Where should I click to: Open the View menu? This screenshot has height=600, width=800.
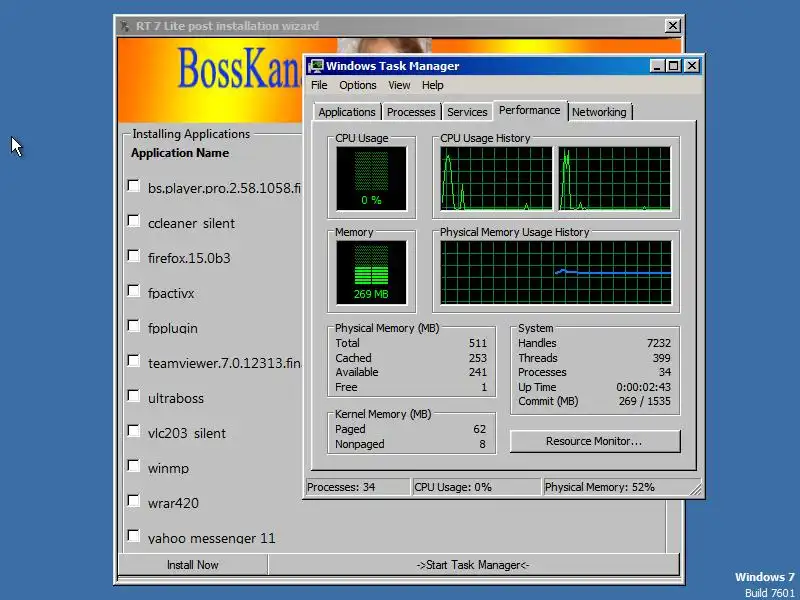coord(399,85)
